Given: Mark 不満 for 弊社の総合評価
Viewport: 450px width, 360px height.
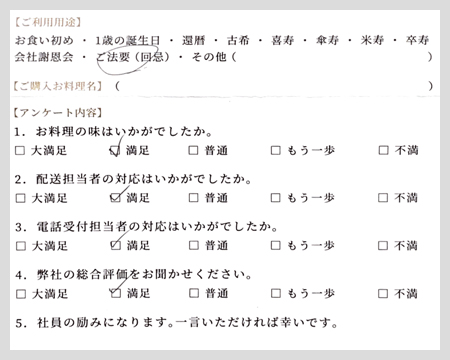Looking at the screenshot, I should pyautogui.click(x=383, y=293).
